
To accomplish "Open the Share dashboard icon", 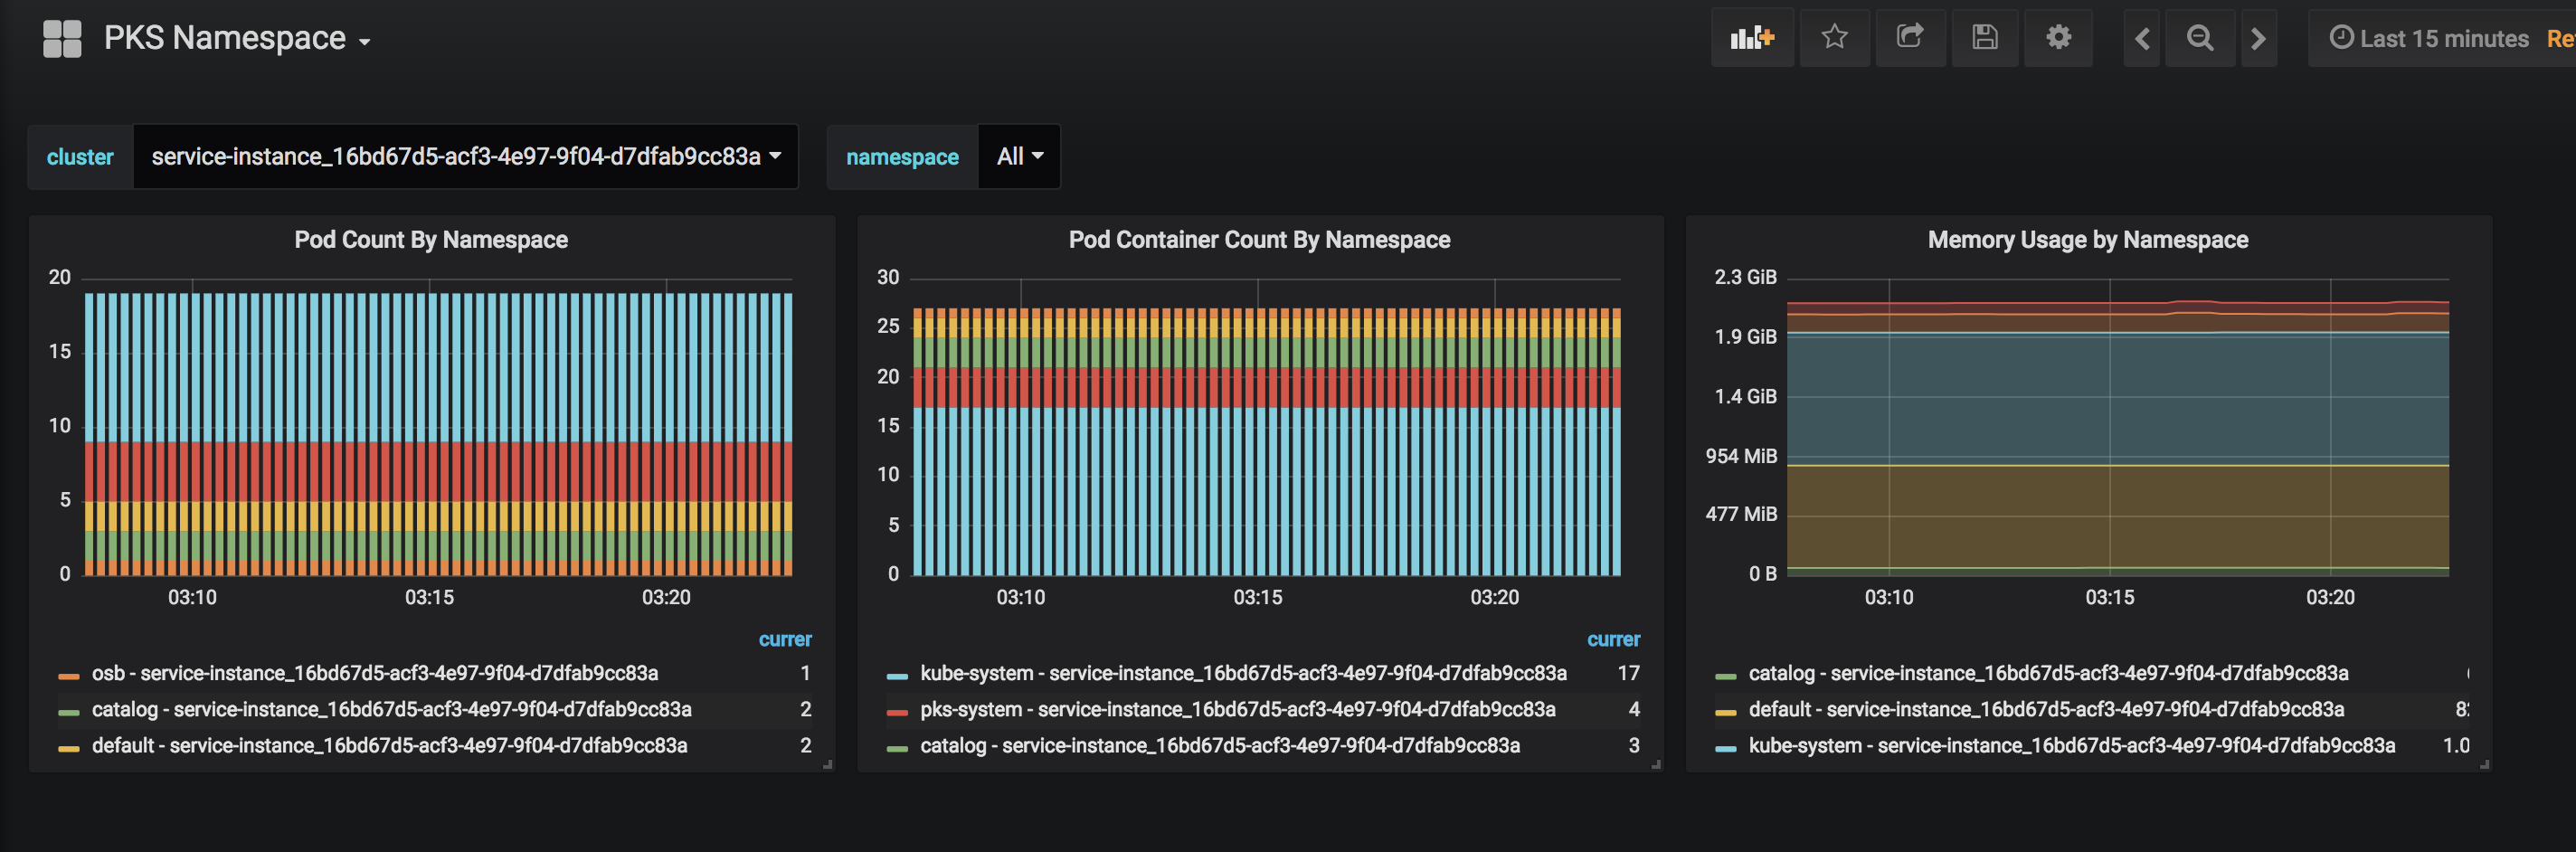I will click(1910, 38).
